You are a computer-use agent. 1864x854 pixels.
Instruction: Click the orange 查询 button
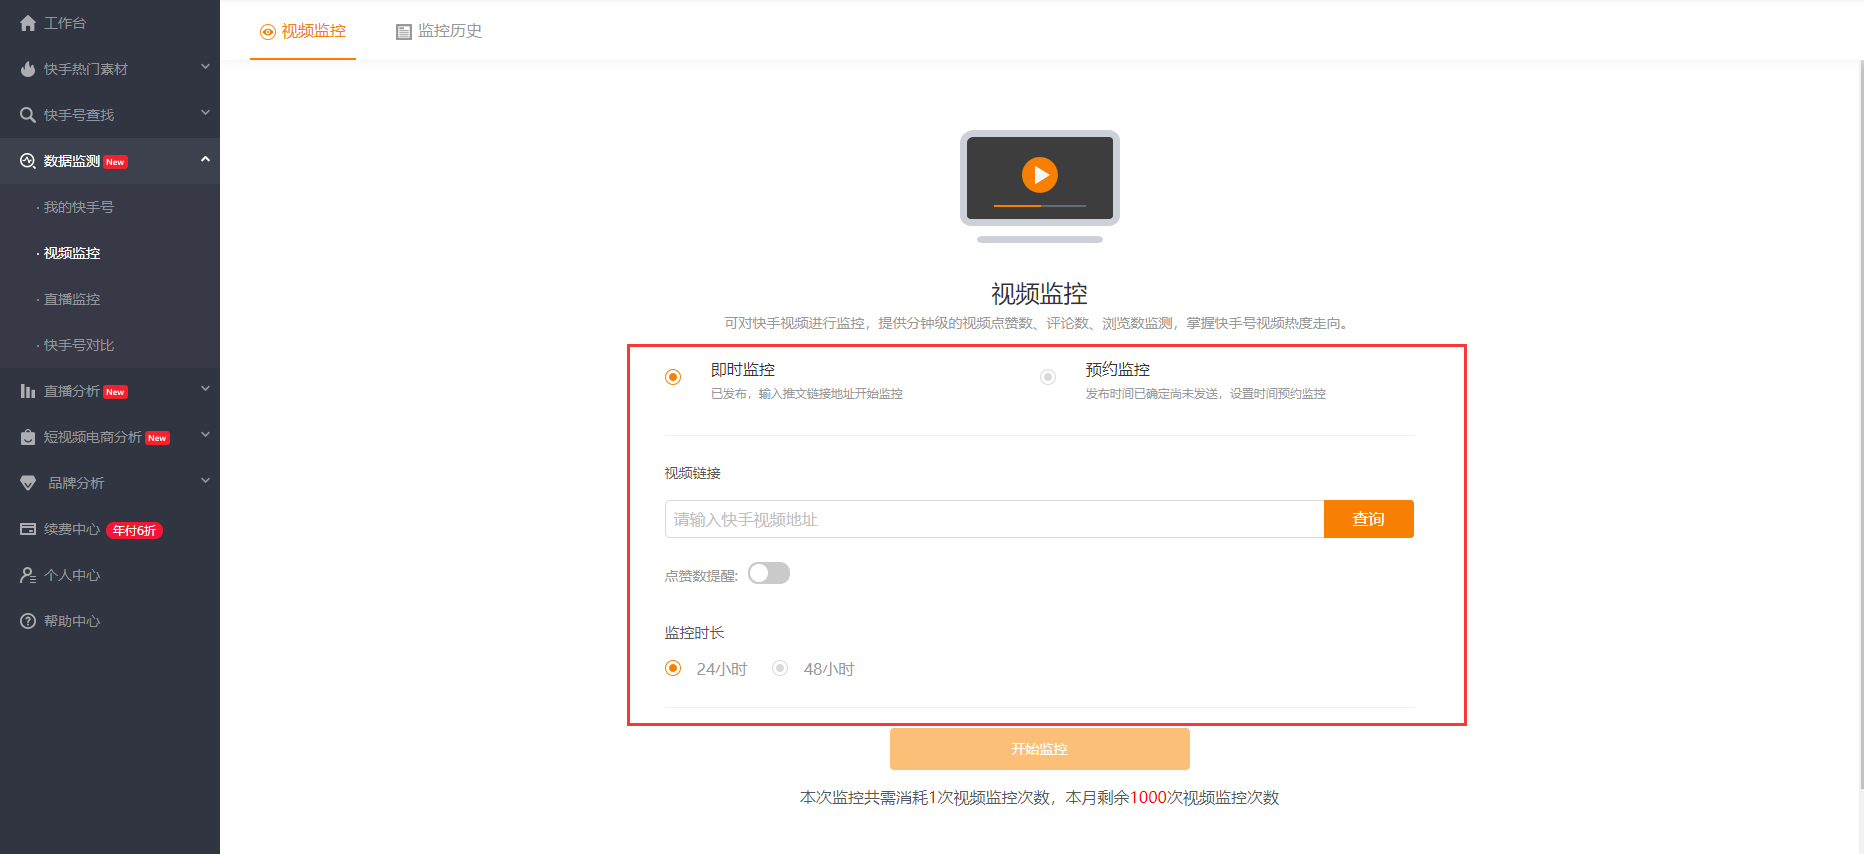tap(1369, 519)
